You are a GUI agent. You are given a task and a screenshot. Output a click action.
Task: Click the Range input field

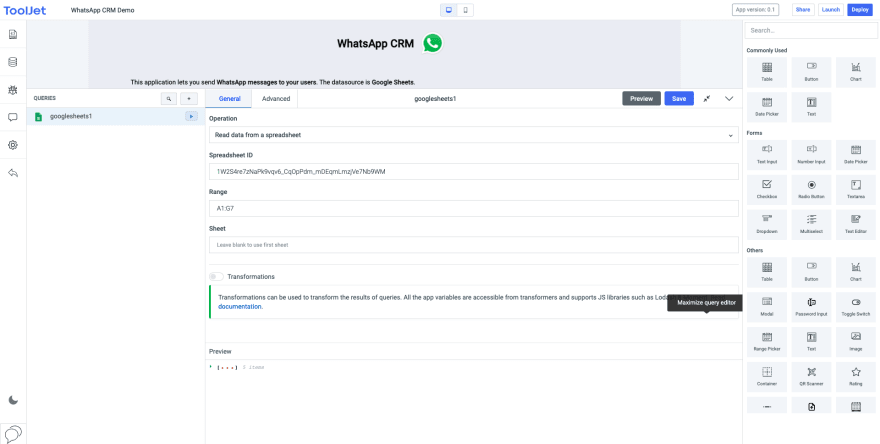pos(474,208)
